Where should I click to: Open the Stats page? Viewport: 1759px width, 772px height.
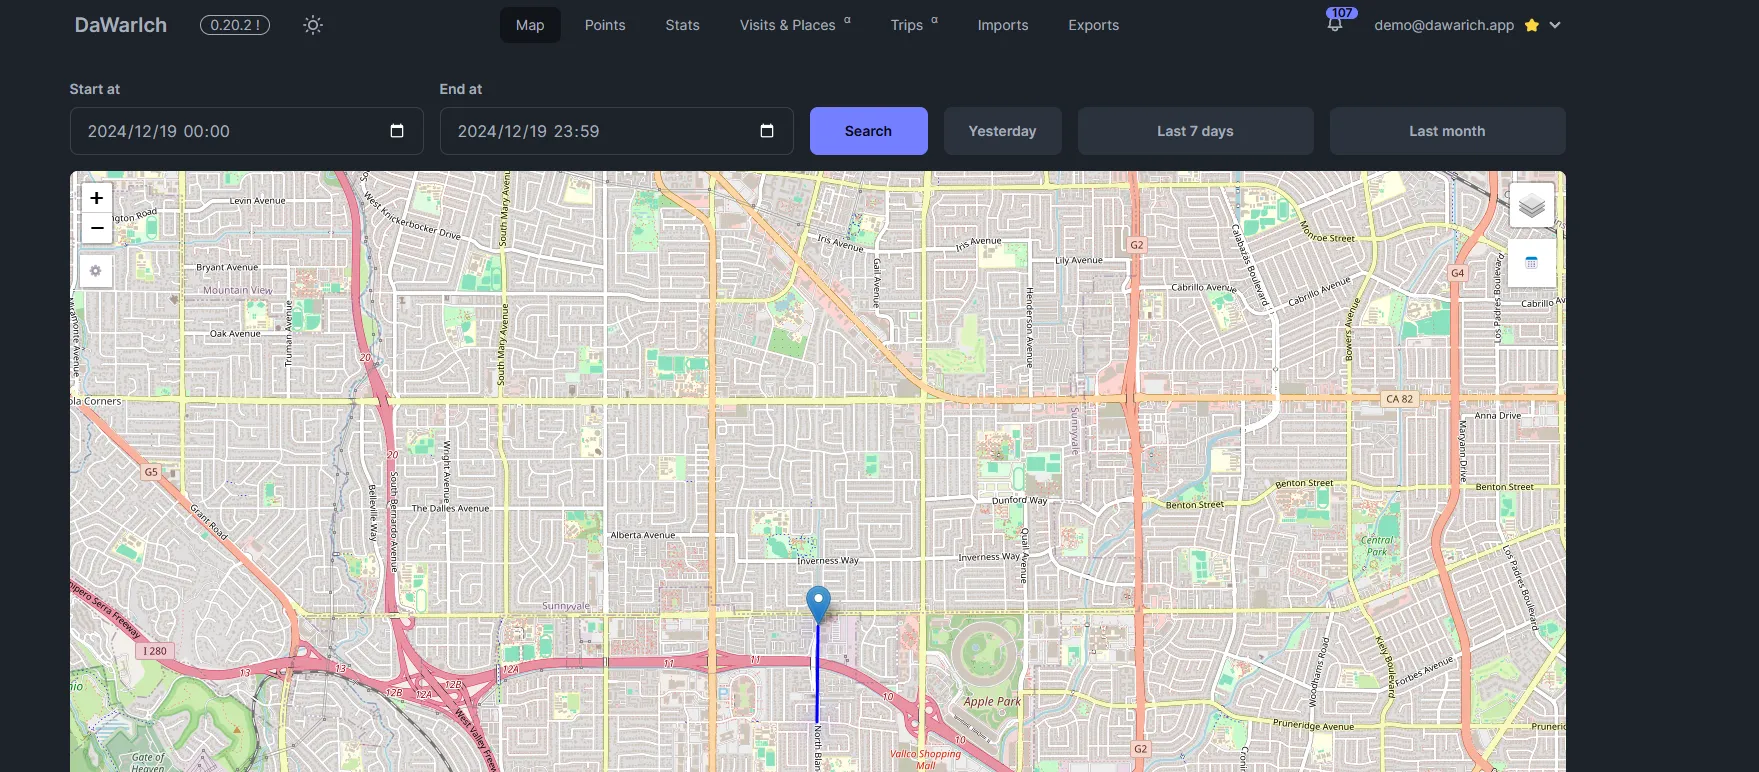tap(682, 25)
